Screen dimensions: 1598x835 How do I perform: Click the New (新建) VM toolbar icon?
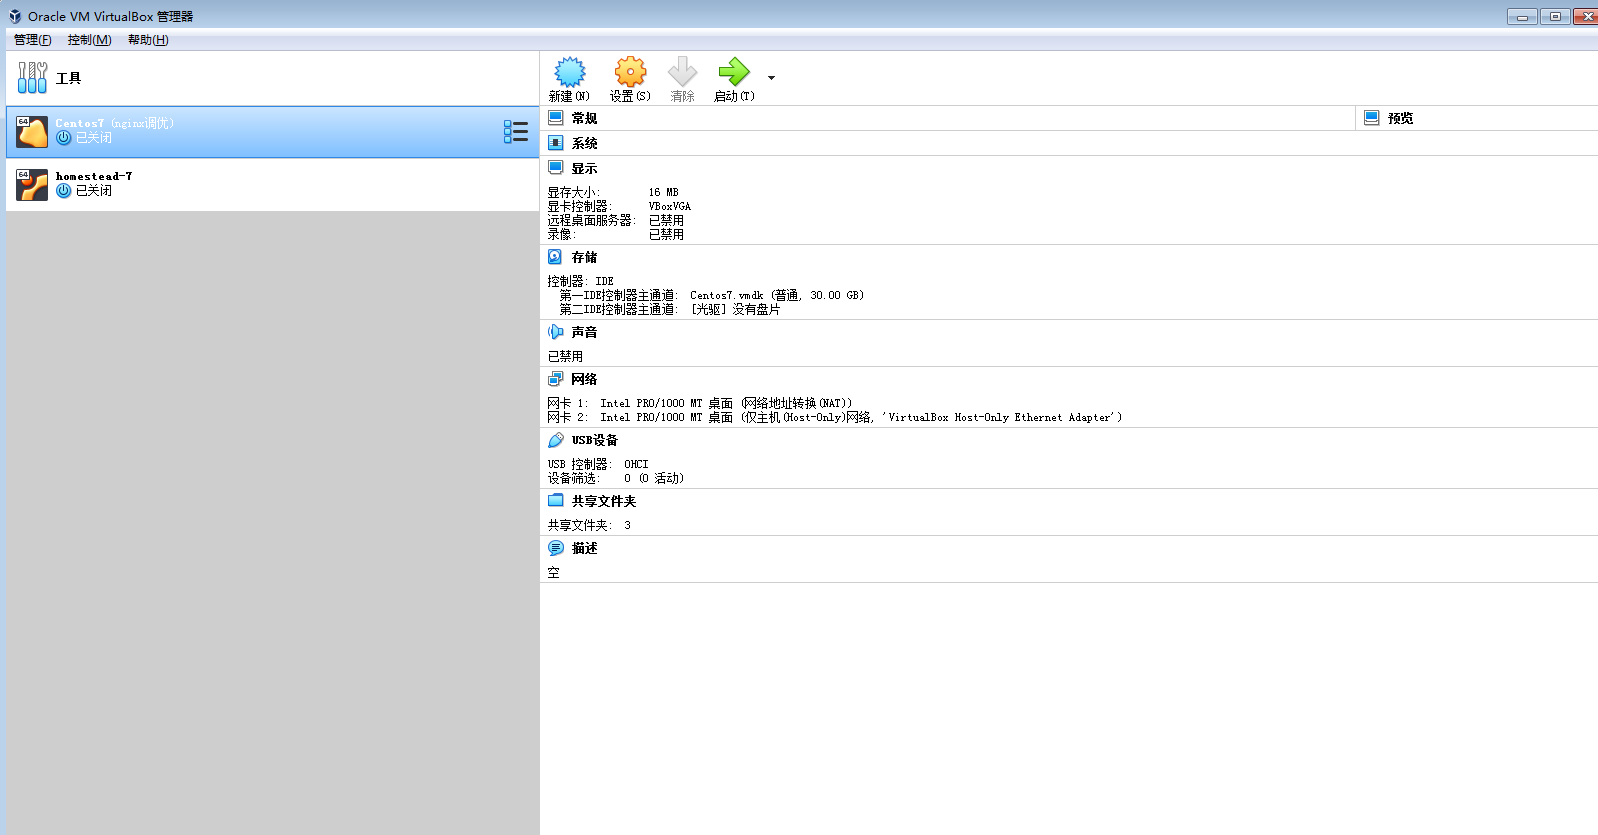coord(570,72)
